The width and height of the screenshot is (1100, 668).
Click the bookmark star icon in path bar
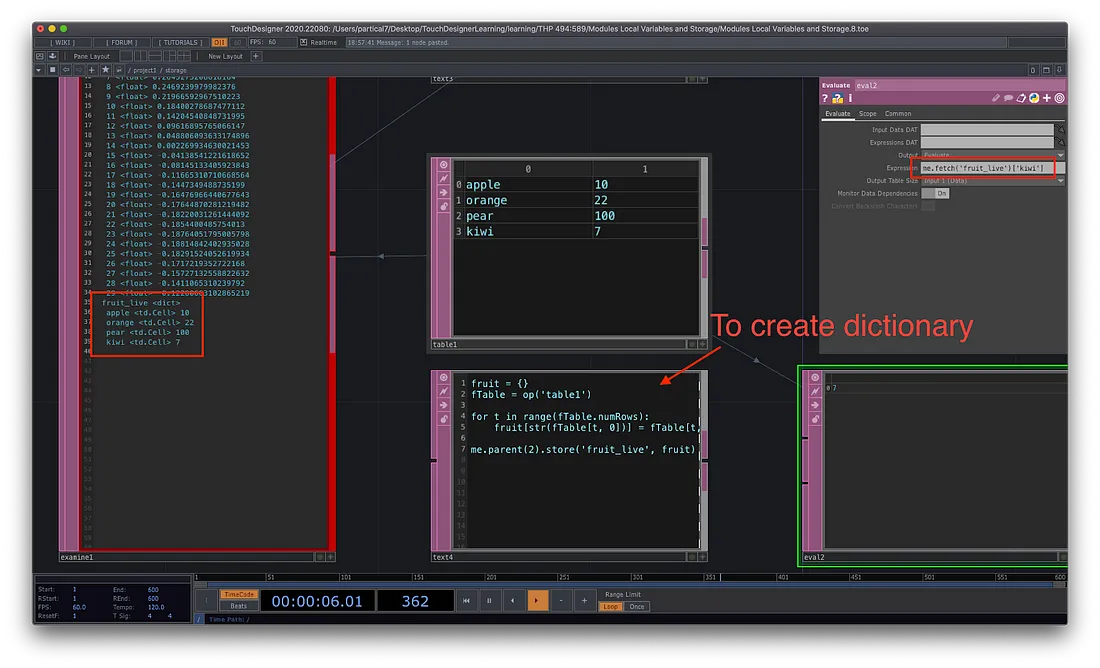[105, 70]
